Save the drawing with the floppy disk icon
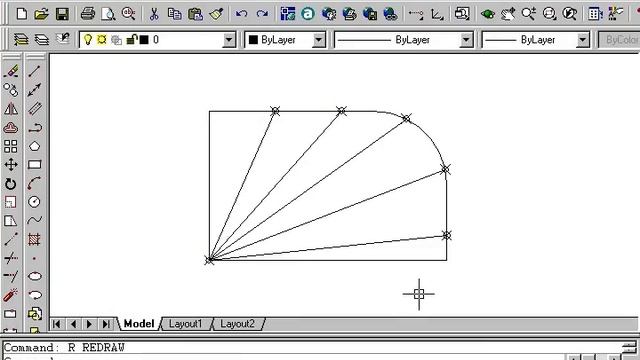 tap(62, 14)
